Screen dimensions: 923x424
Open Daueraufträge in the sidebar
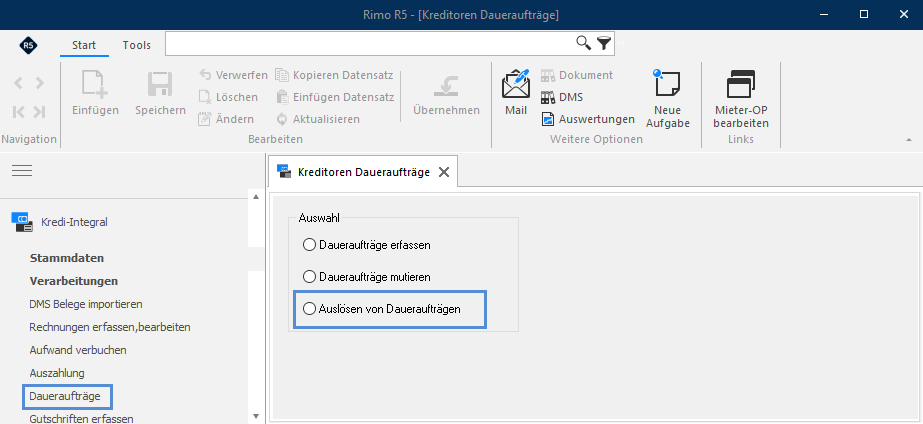click(x=65, y=396)
